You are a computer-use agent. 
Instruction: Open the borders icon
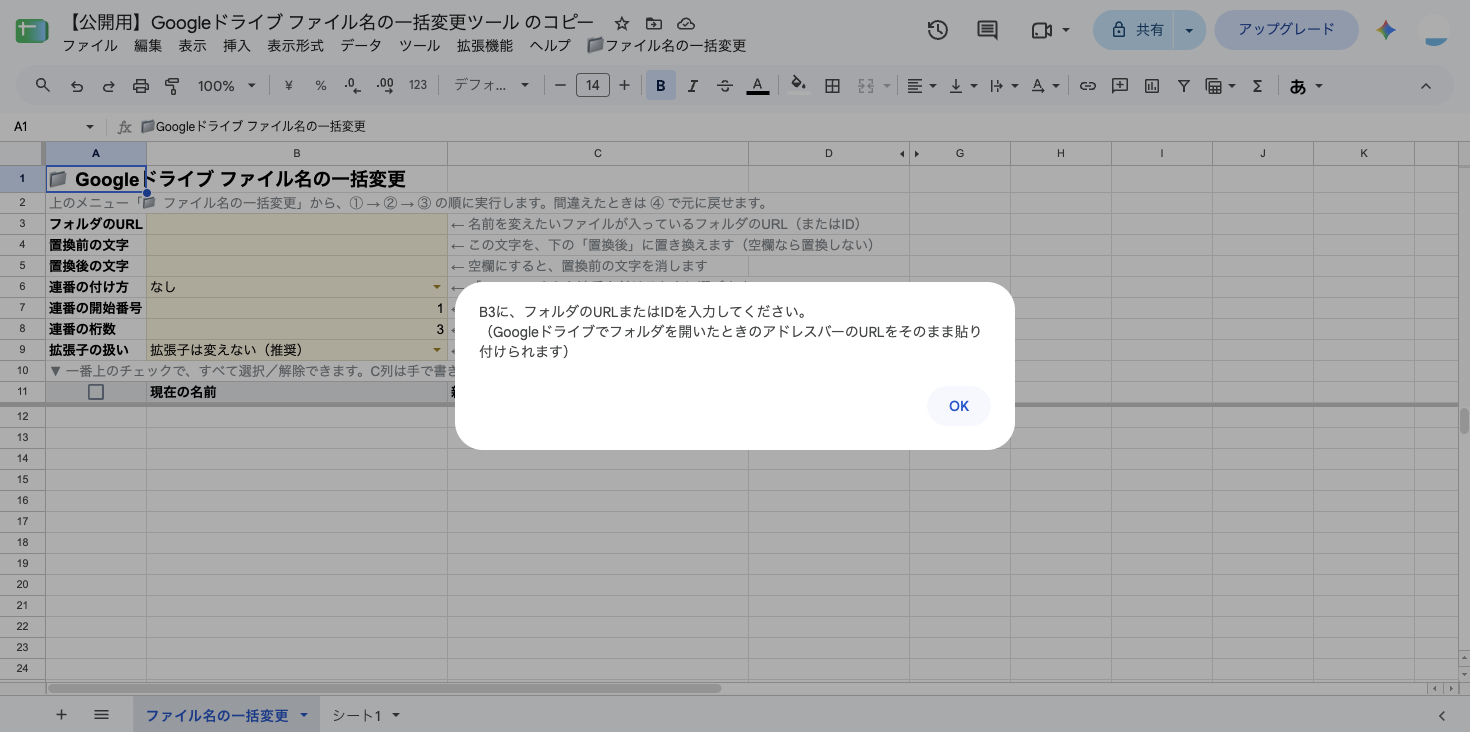click(831, 86)
